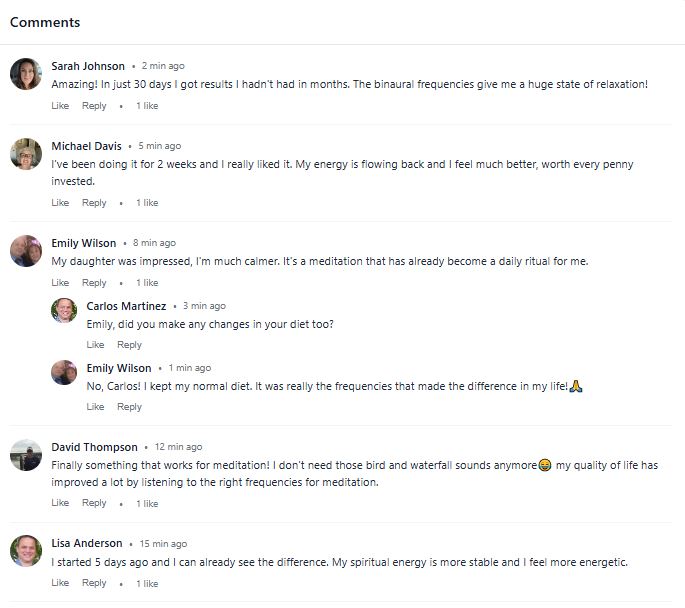Reply to David Thompson's comment
This screenshot has width=685, height=608.
point(94,503)
